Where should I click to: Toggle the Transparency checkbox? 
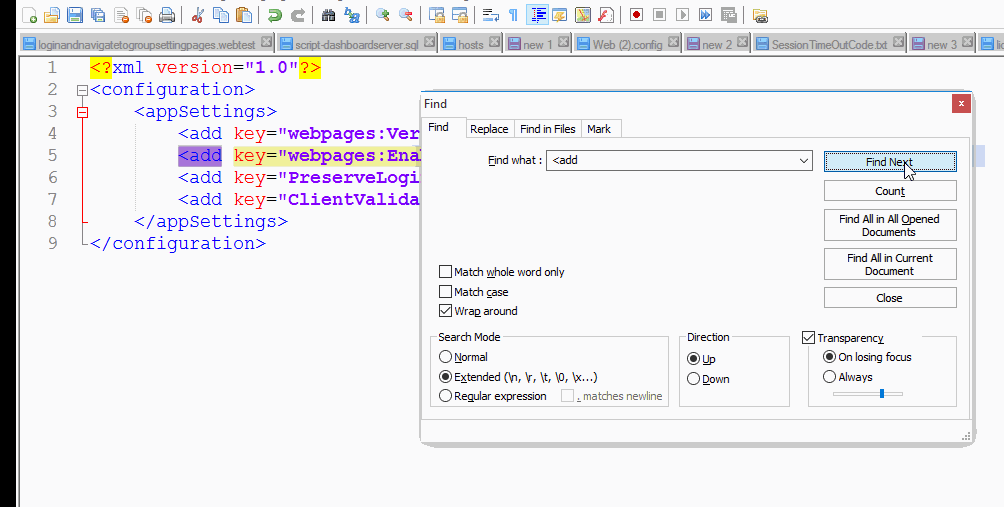pyautogui.click(x=809, y=338)
